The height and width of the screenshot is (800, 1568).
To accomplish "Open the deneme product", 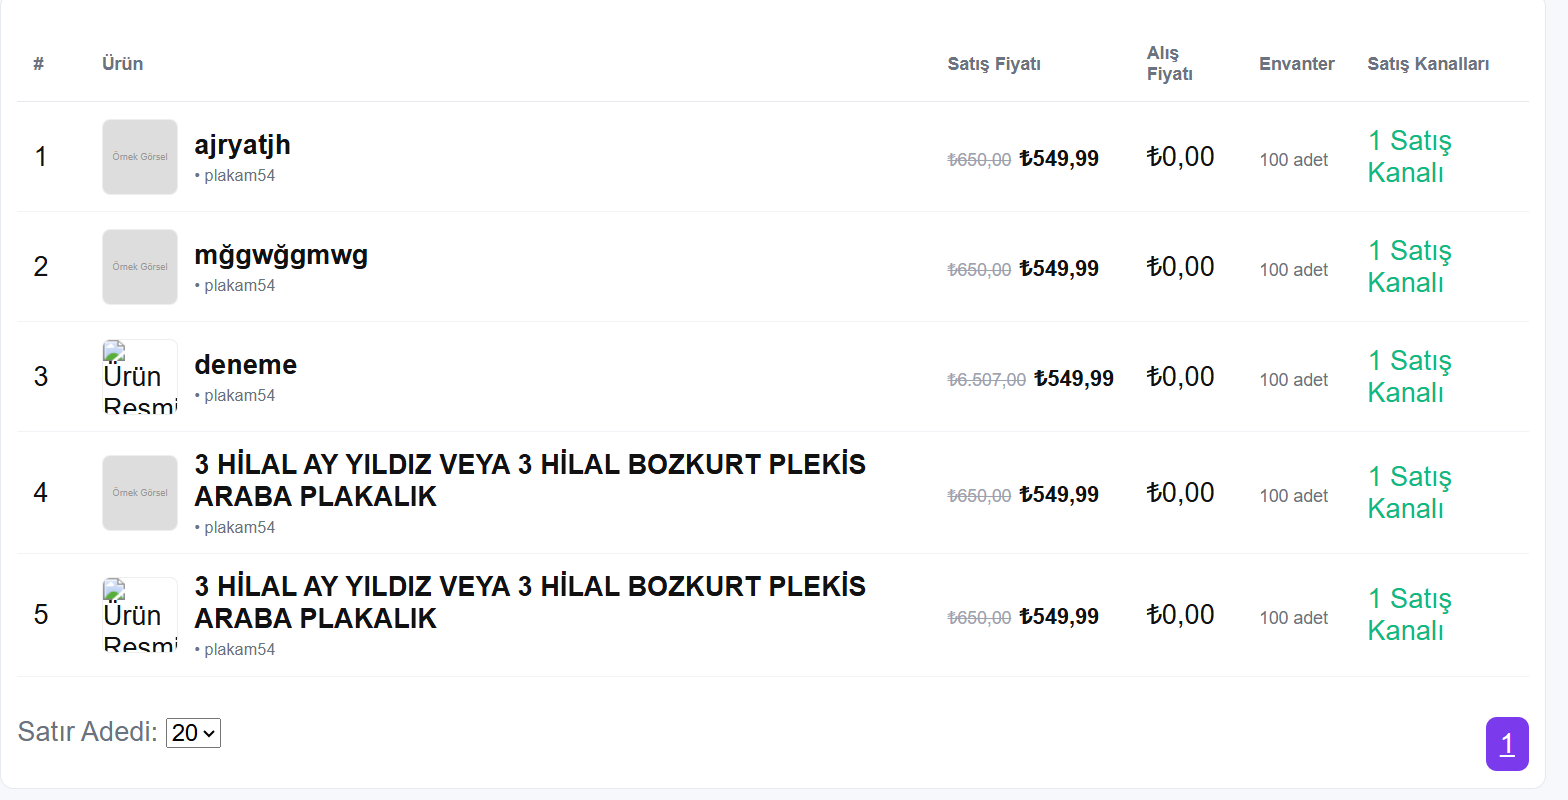I will (245, 365).
